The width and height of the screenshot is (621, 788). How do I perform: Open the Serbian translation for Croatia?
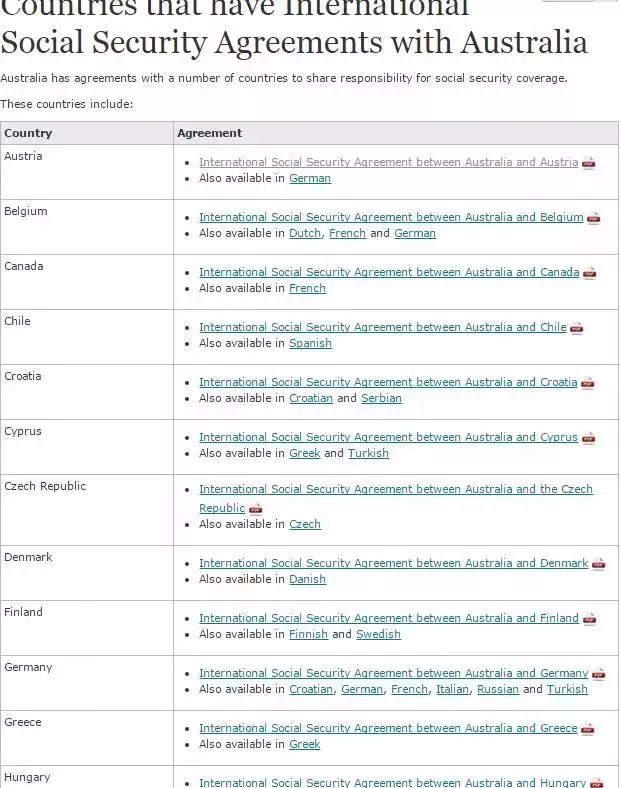381,398
